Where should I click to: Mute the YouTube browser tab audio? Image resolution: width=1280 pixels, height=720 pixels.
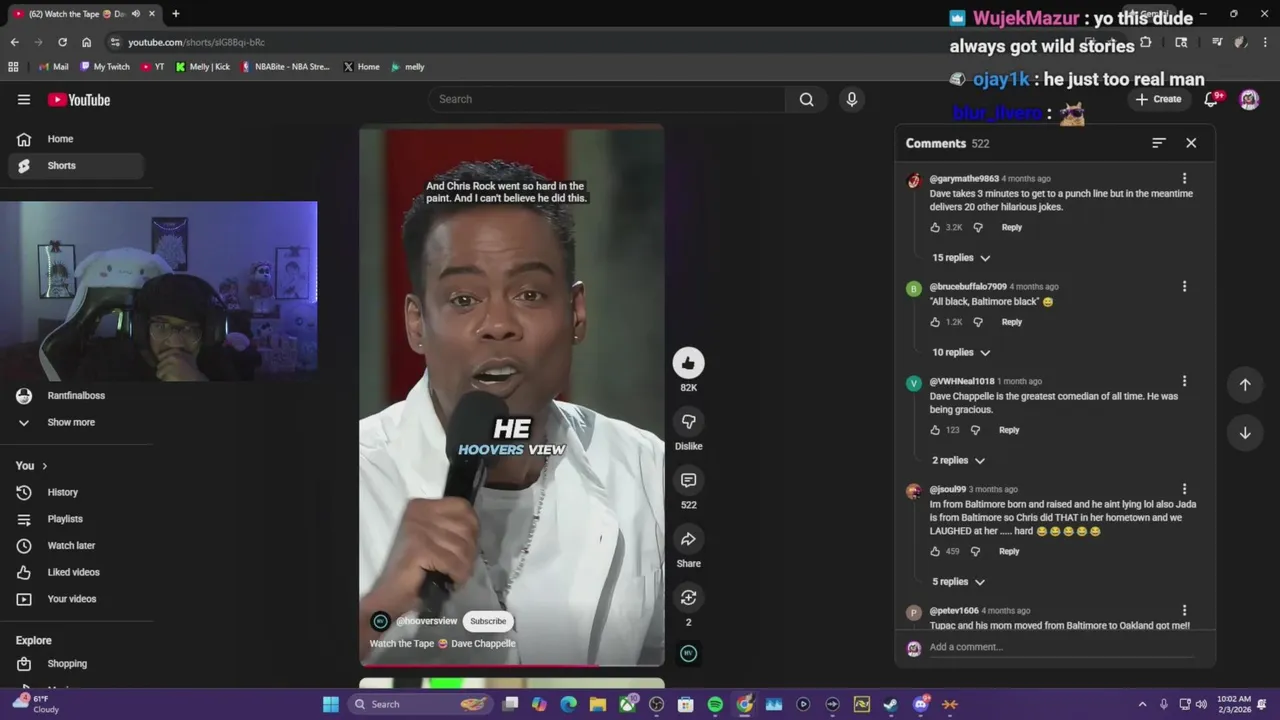pyautogui.click(x=135, y=14)
